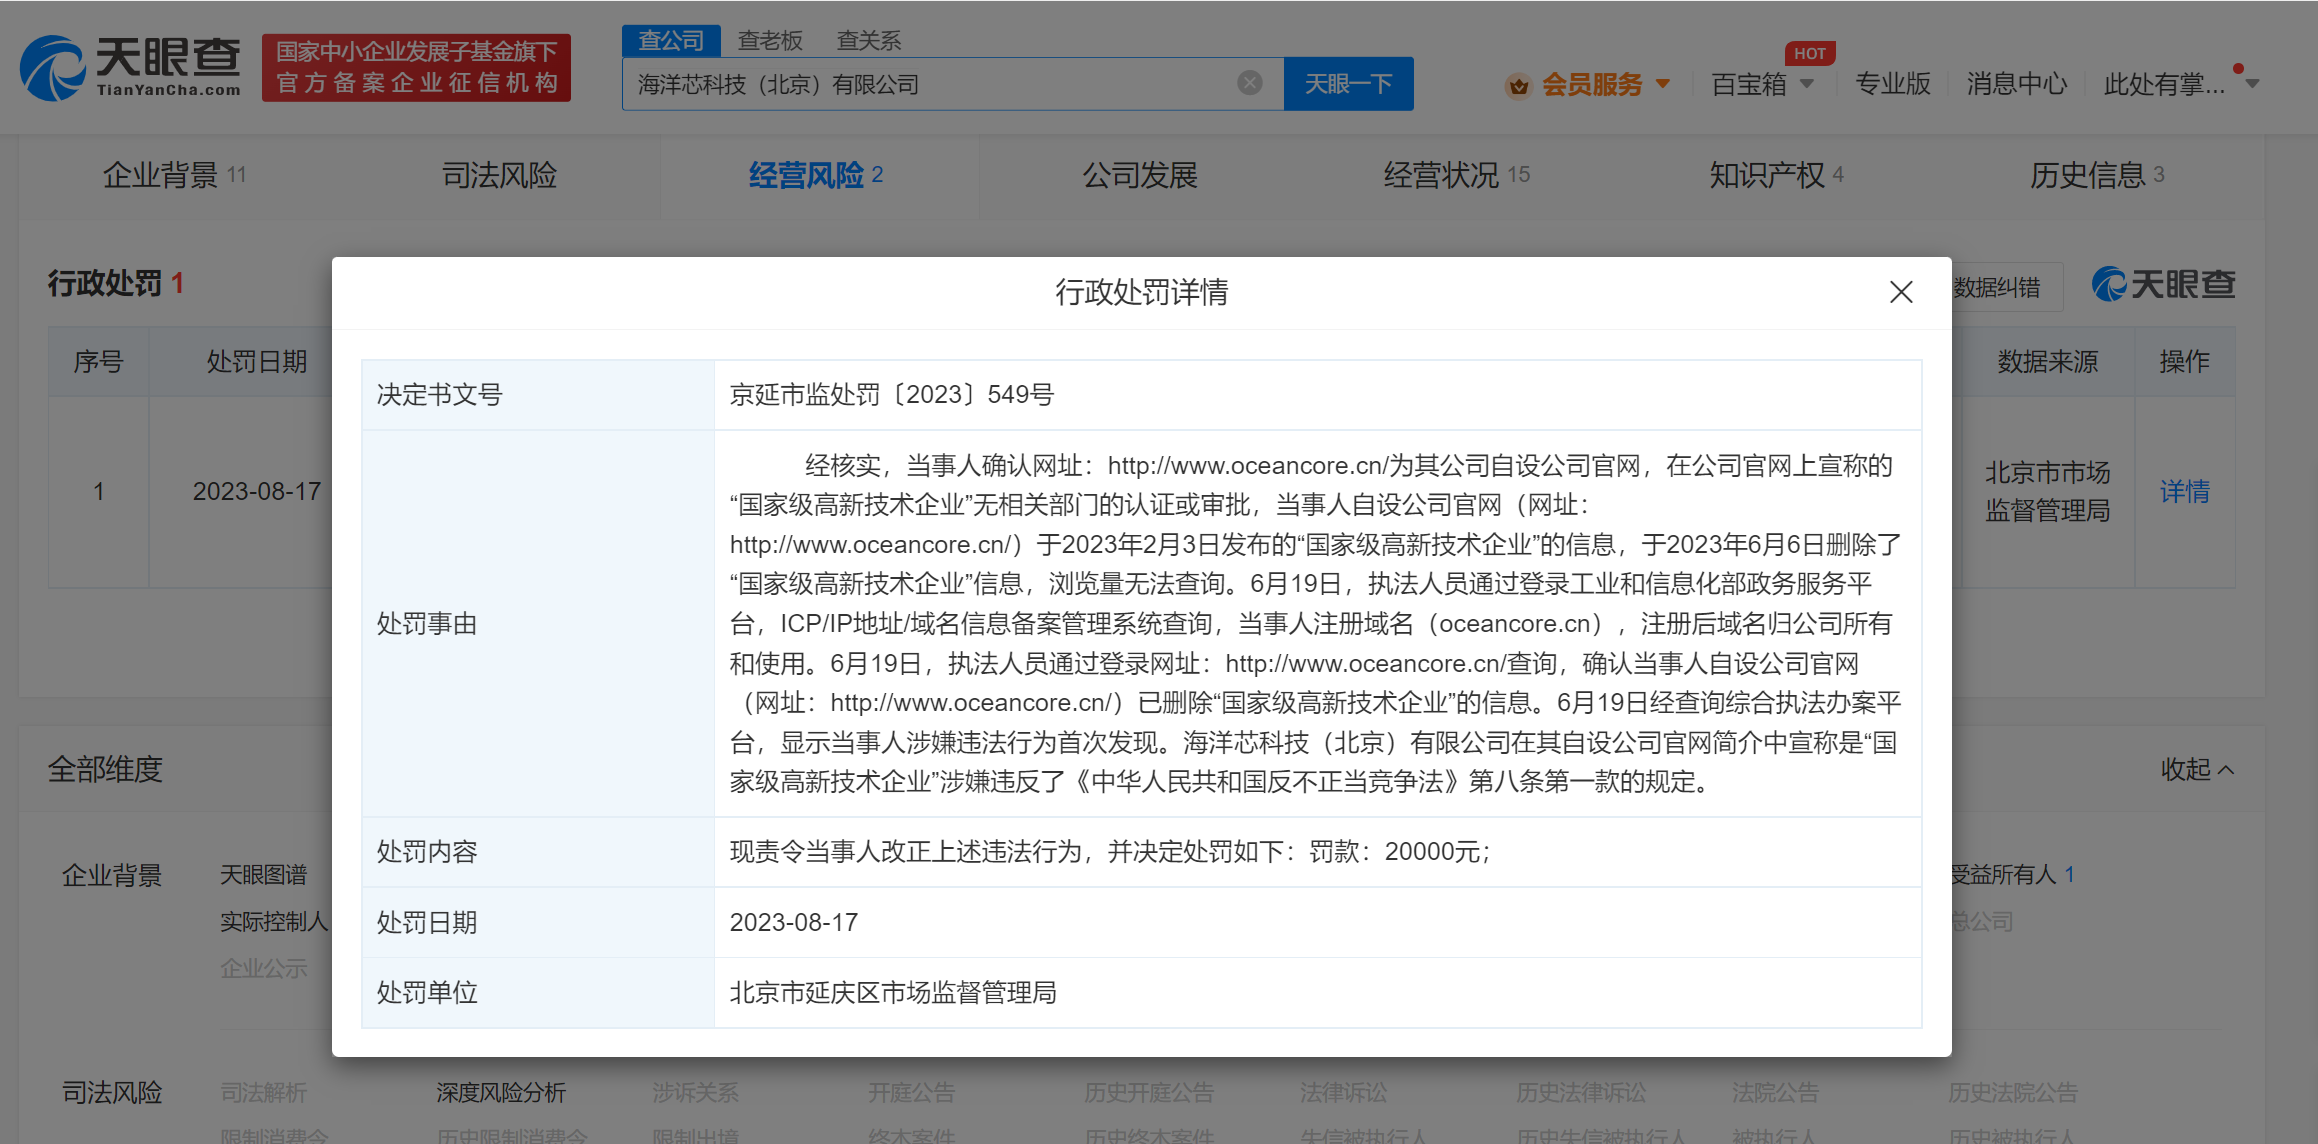Click the Tianyancha watermark logo inside the dialog
2318x1144 pixels.
tap(2163, 286)
